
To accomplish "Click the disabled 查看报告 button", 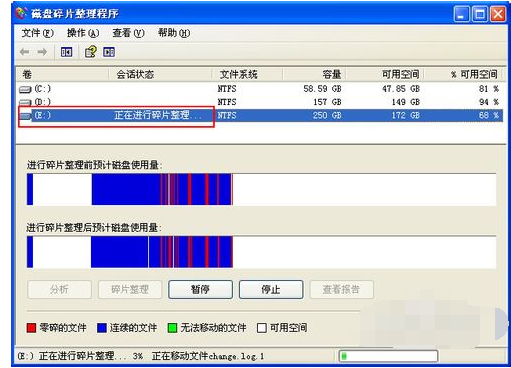I will 342,289.
